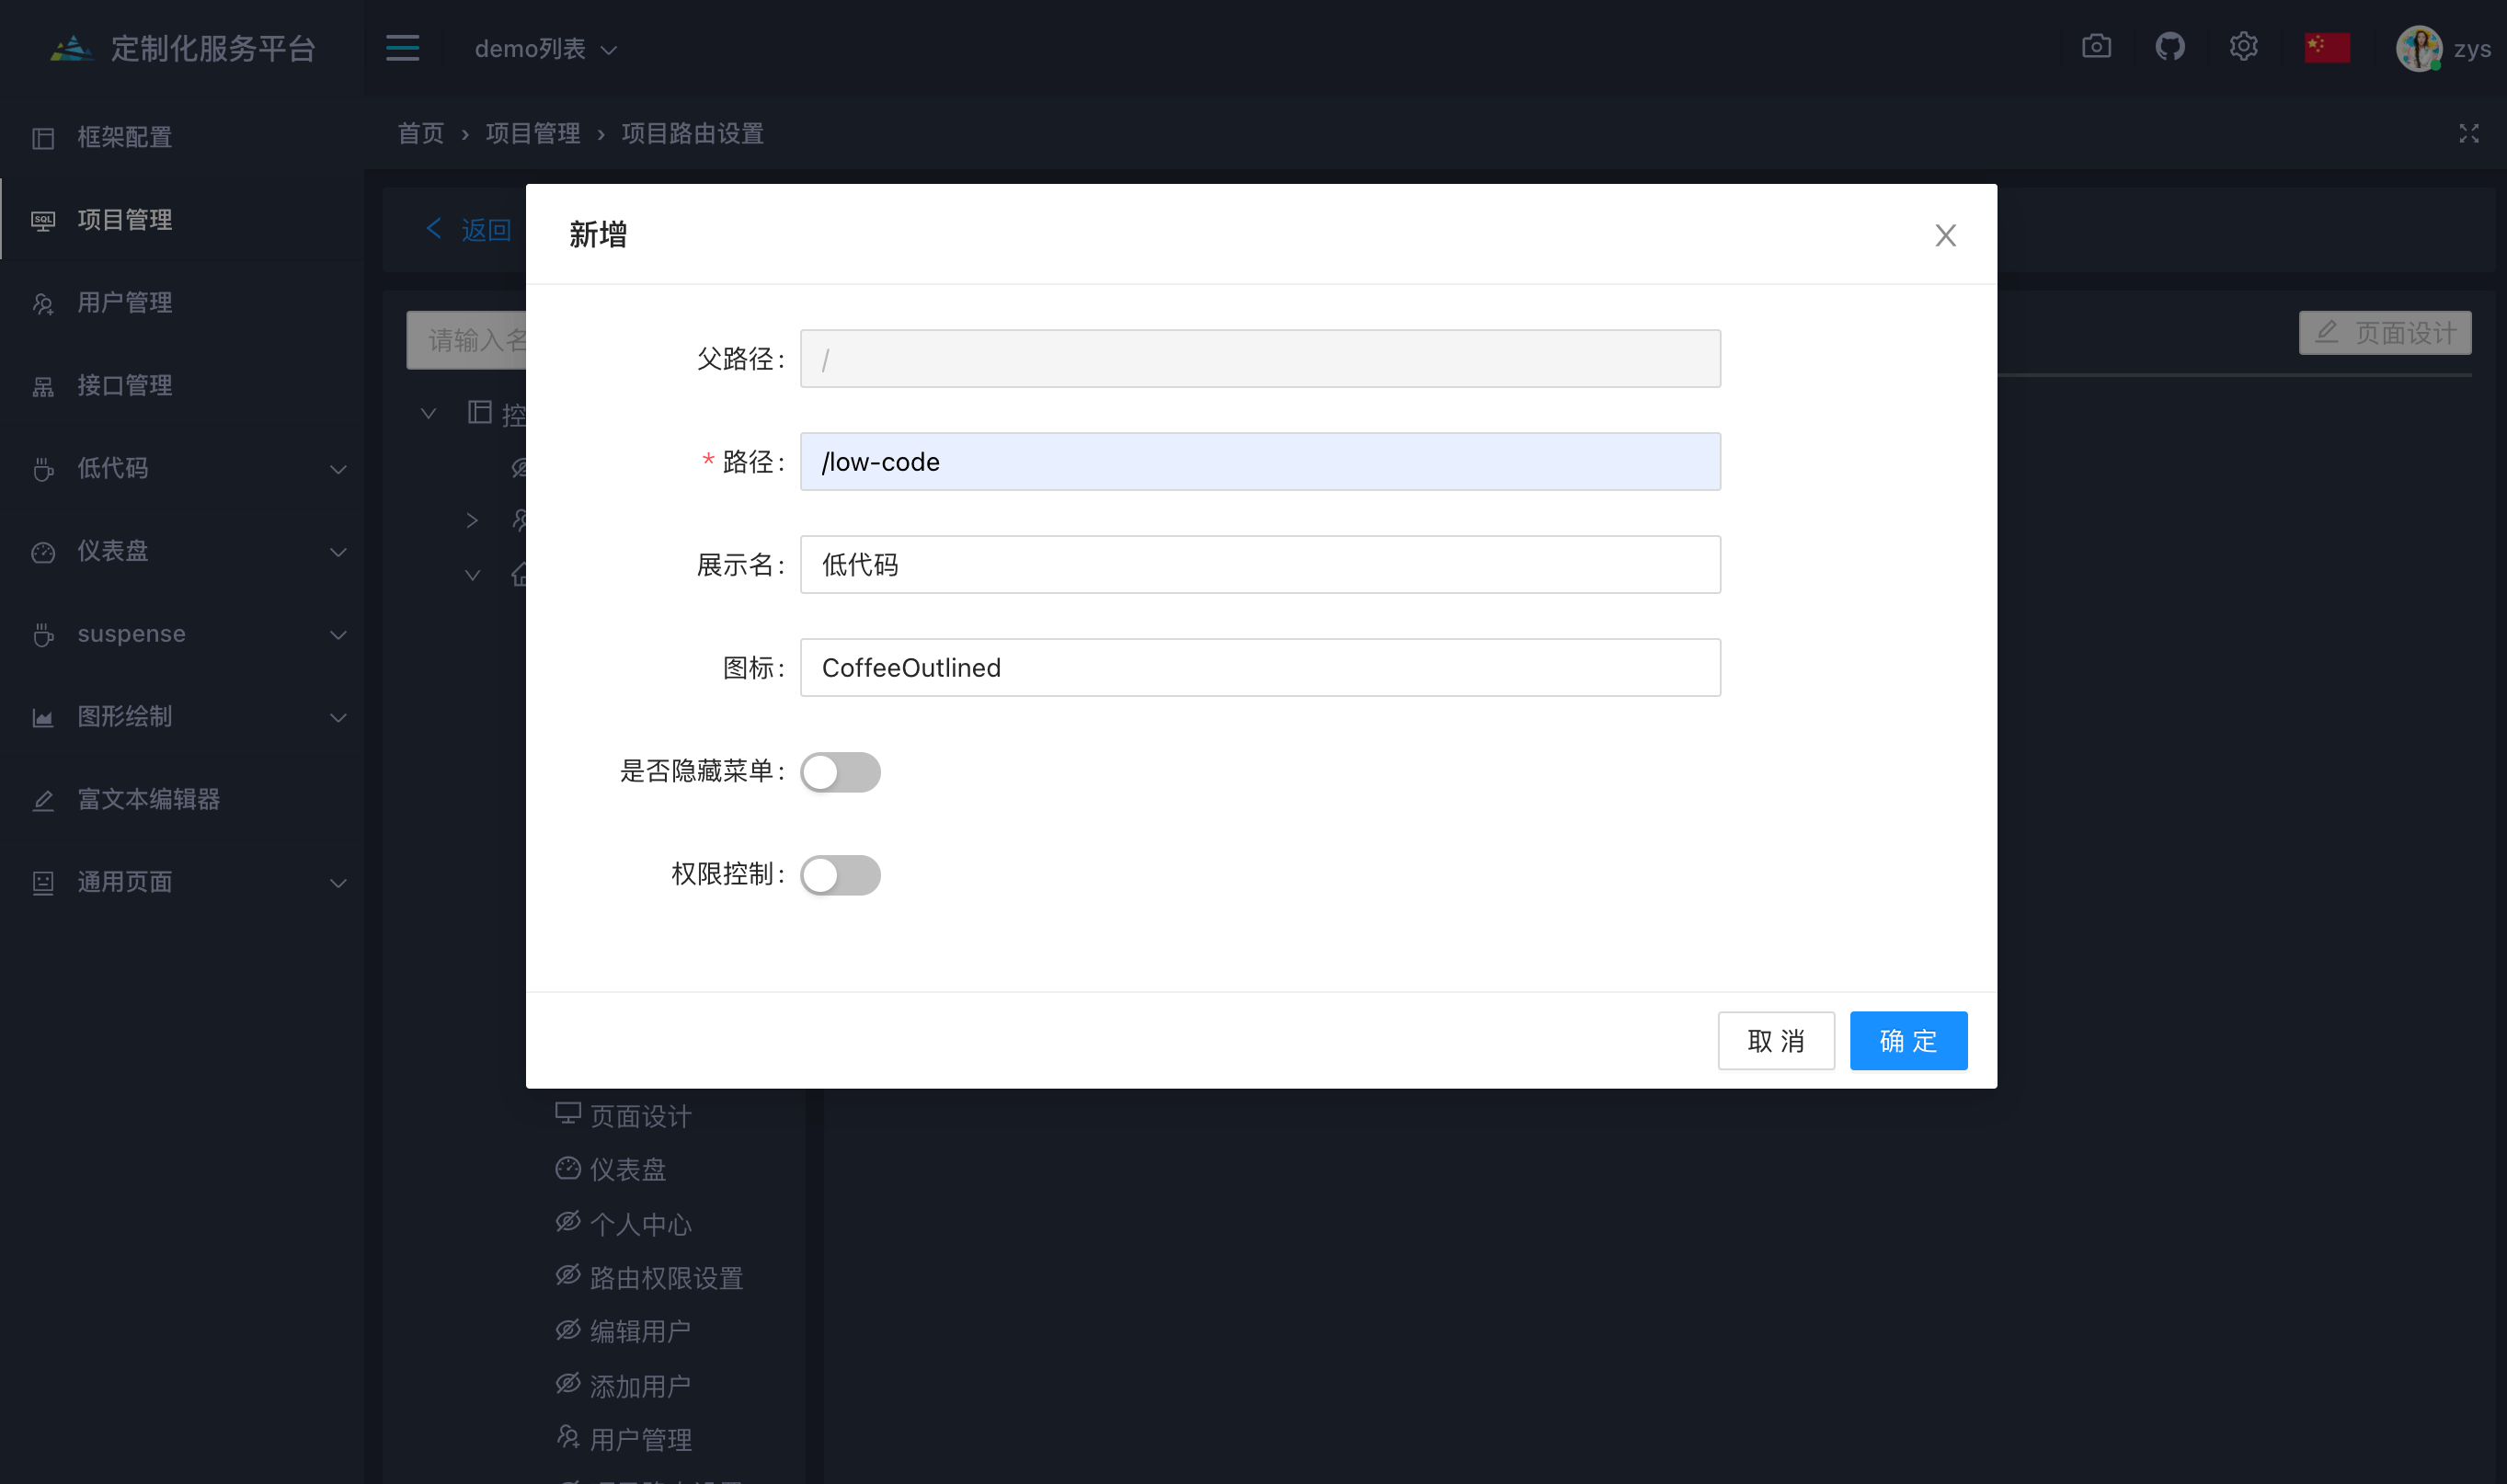Viewport: 2507px width, 1484px height.
Task: Toggle the 是否隐藏菜单 switch
Action: click(840, 772)
